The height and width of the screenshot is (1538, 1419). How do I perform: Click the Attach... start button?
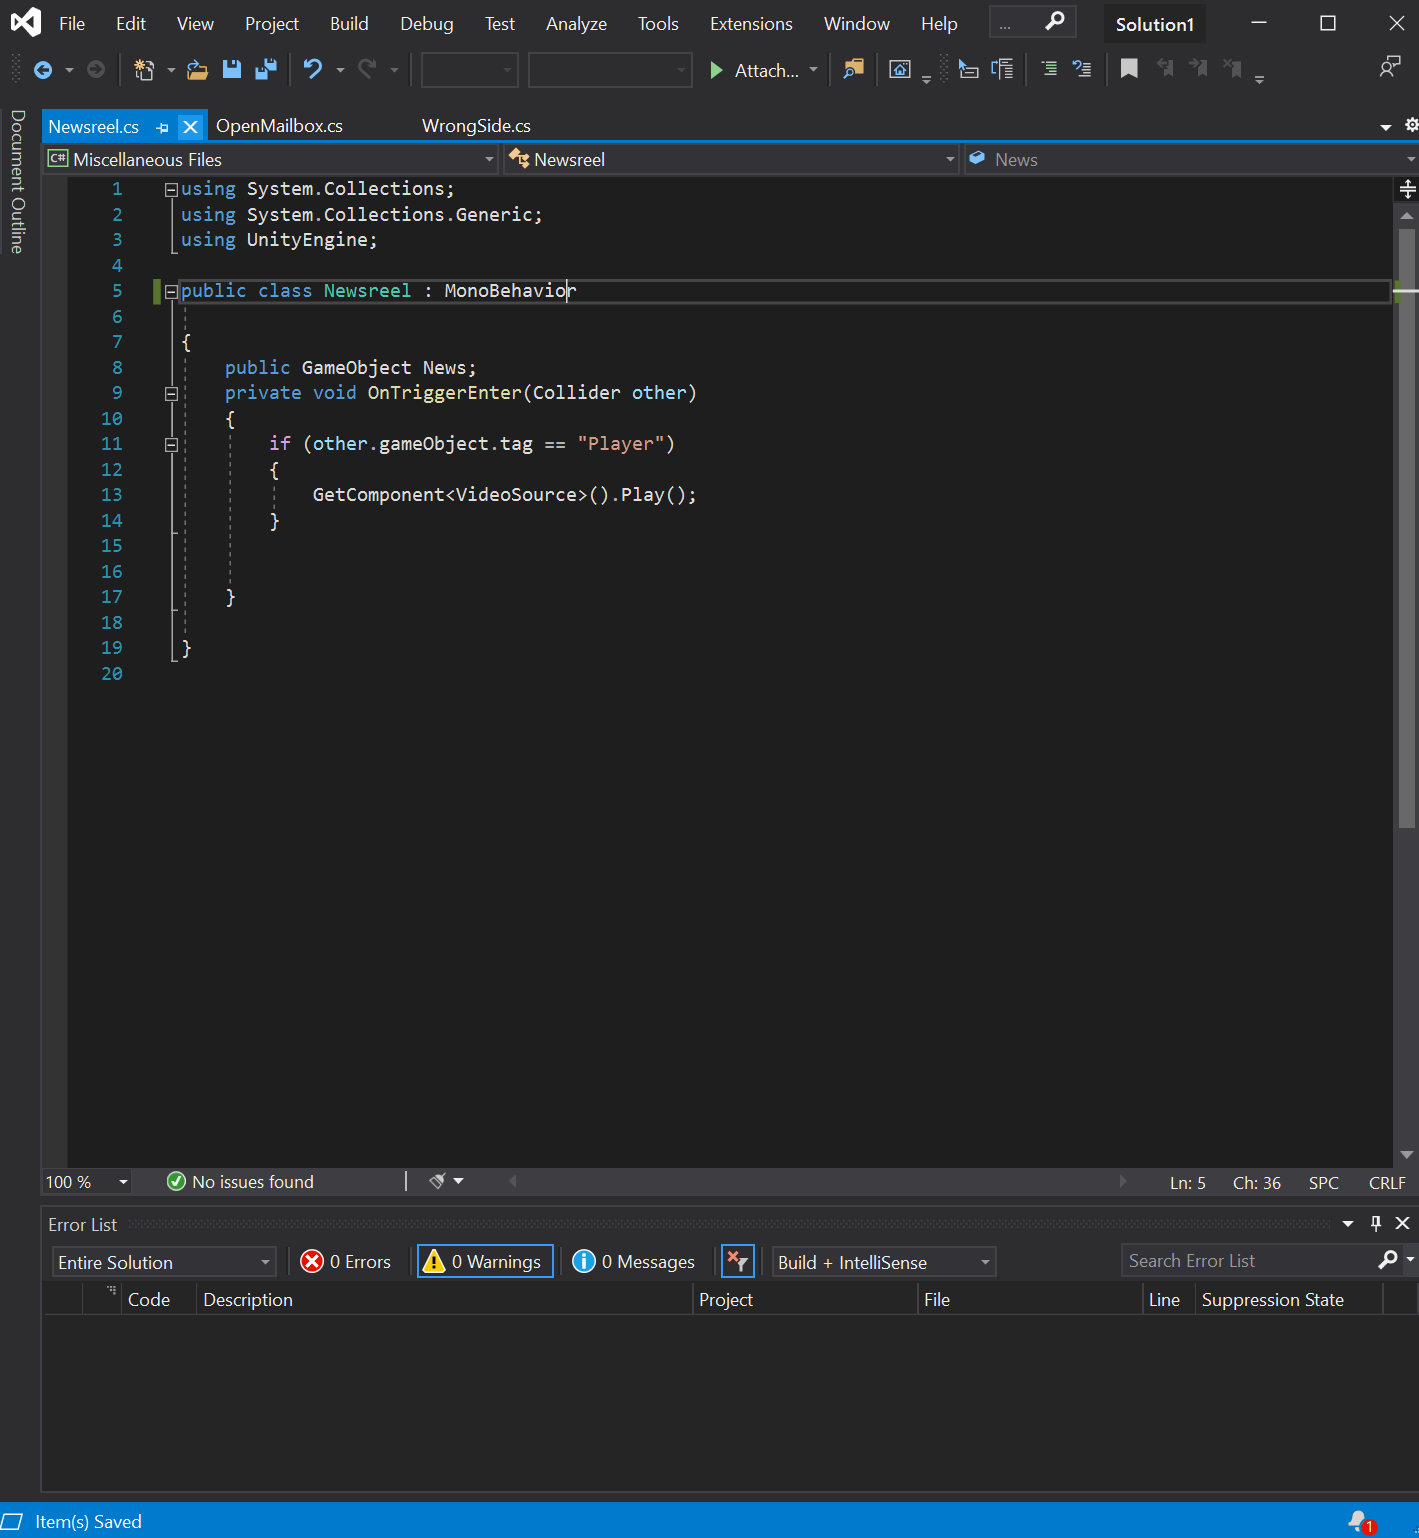pyautogui.click(x=755, y=70)
